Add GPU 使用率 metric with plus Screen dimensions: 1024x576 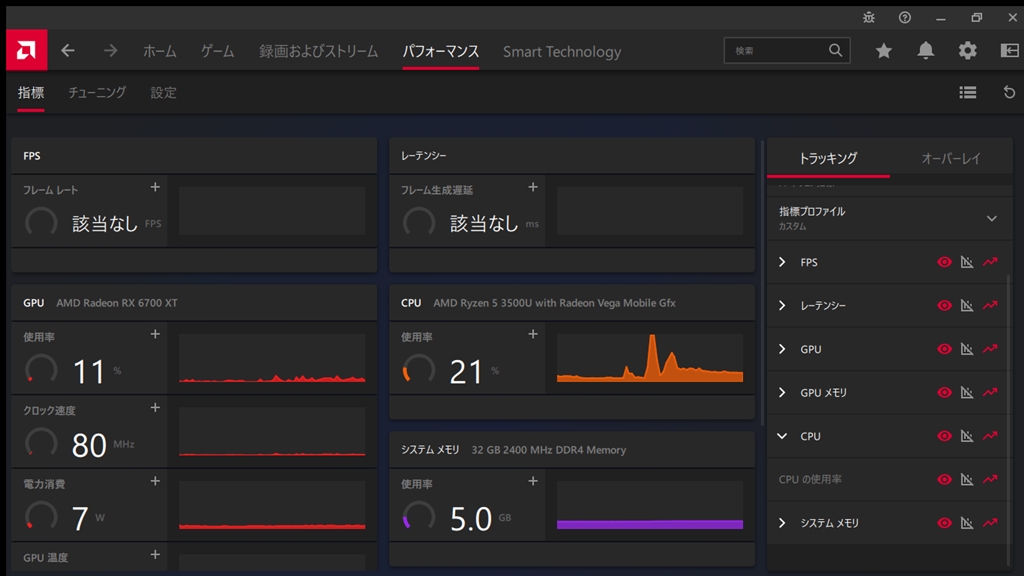click(155, 334)
